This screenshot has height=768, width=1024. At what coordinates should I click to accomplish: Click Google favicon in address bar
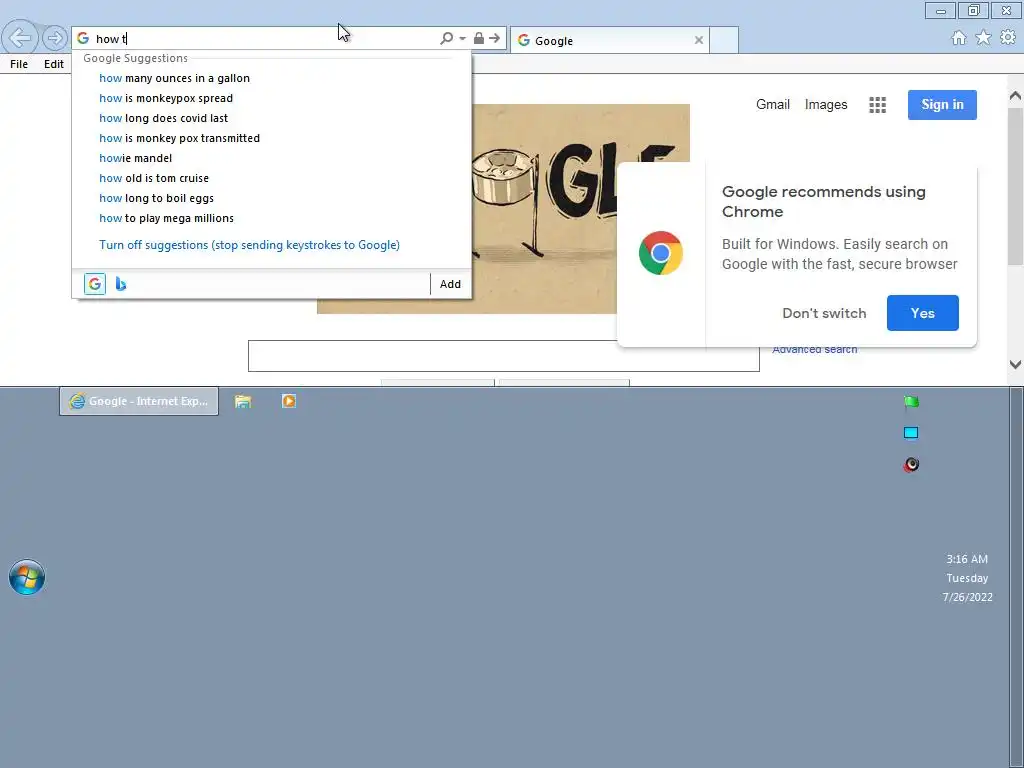coord(83,39)
